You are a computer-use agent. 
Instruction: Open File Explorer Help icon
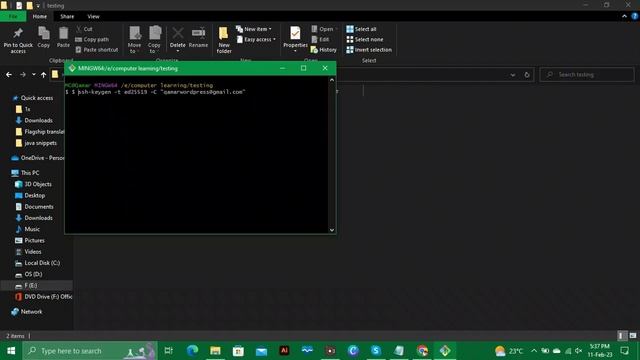(635, 16)
